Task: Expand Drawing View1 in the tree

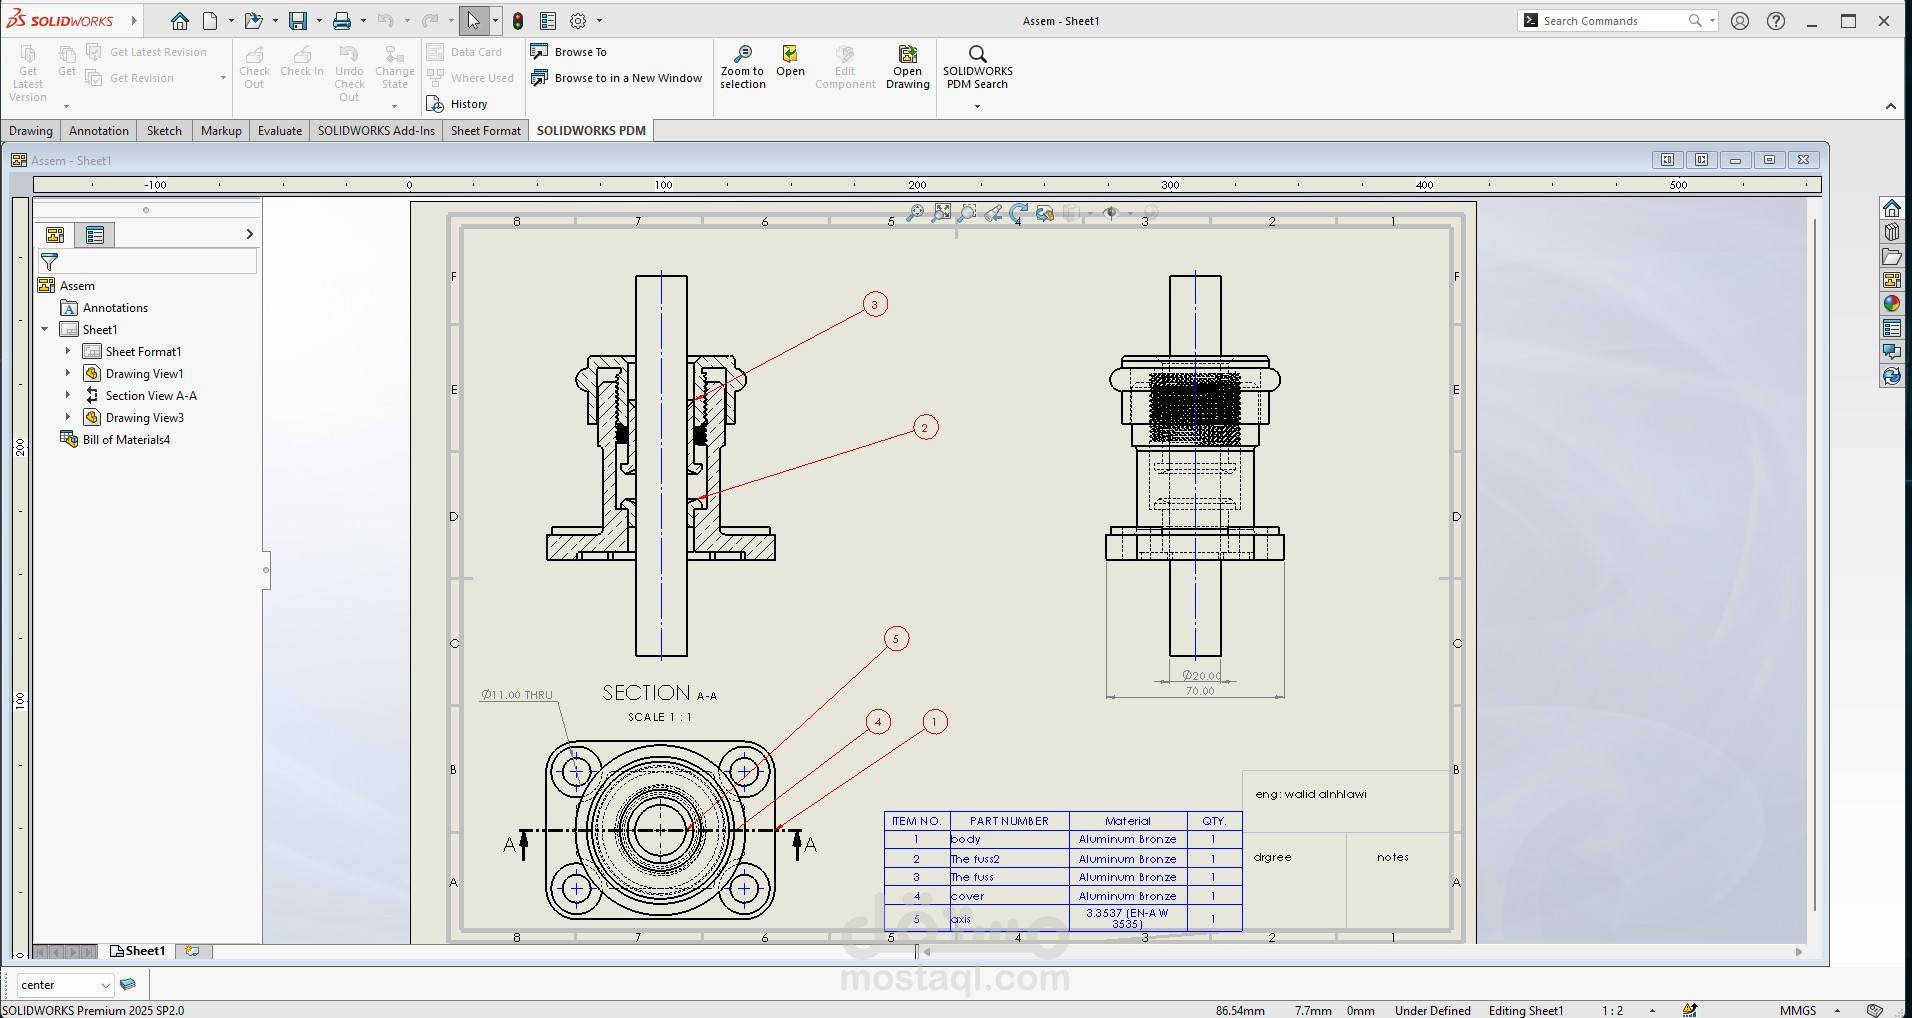Action: click(68, 373)
